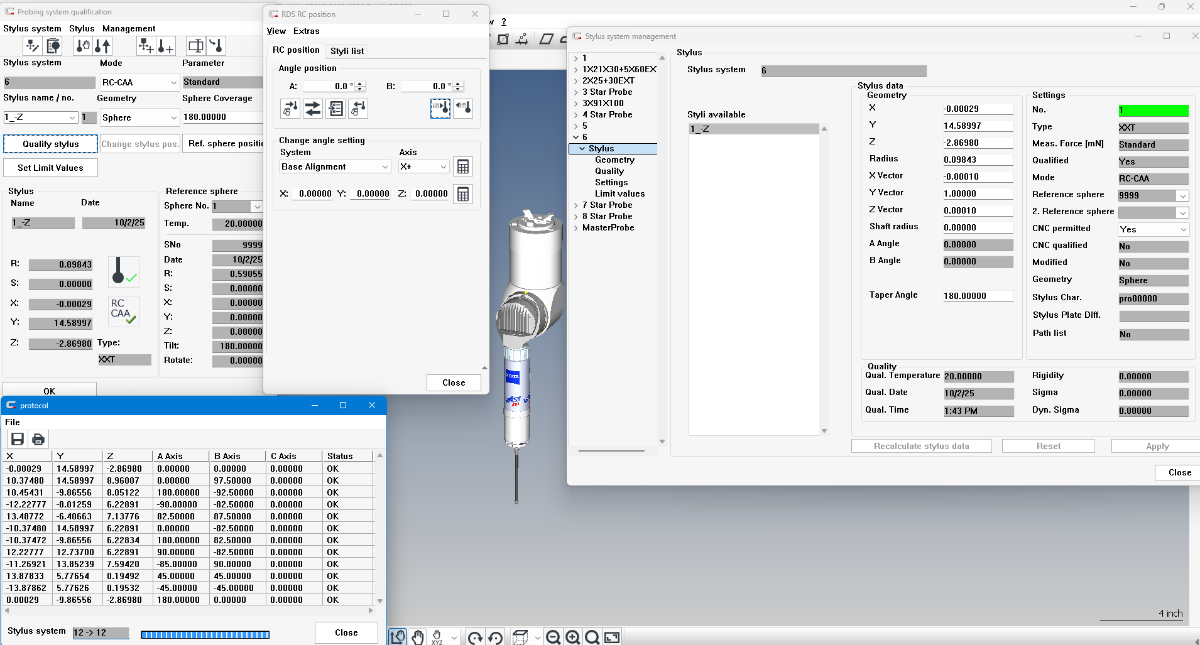The height and width of the screenshot is (645, 1200).
Task: Expand the 3 Star Probe tree node
Action: [x=575, y=92]
